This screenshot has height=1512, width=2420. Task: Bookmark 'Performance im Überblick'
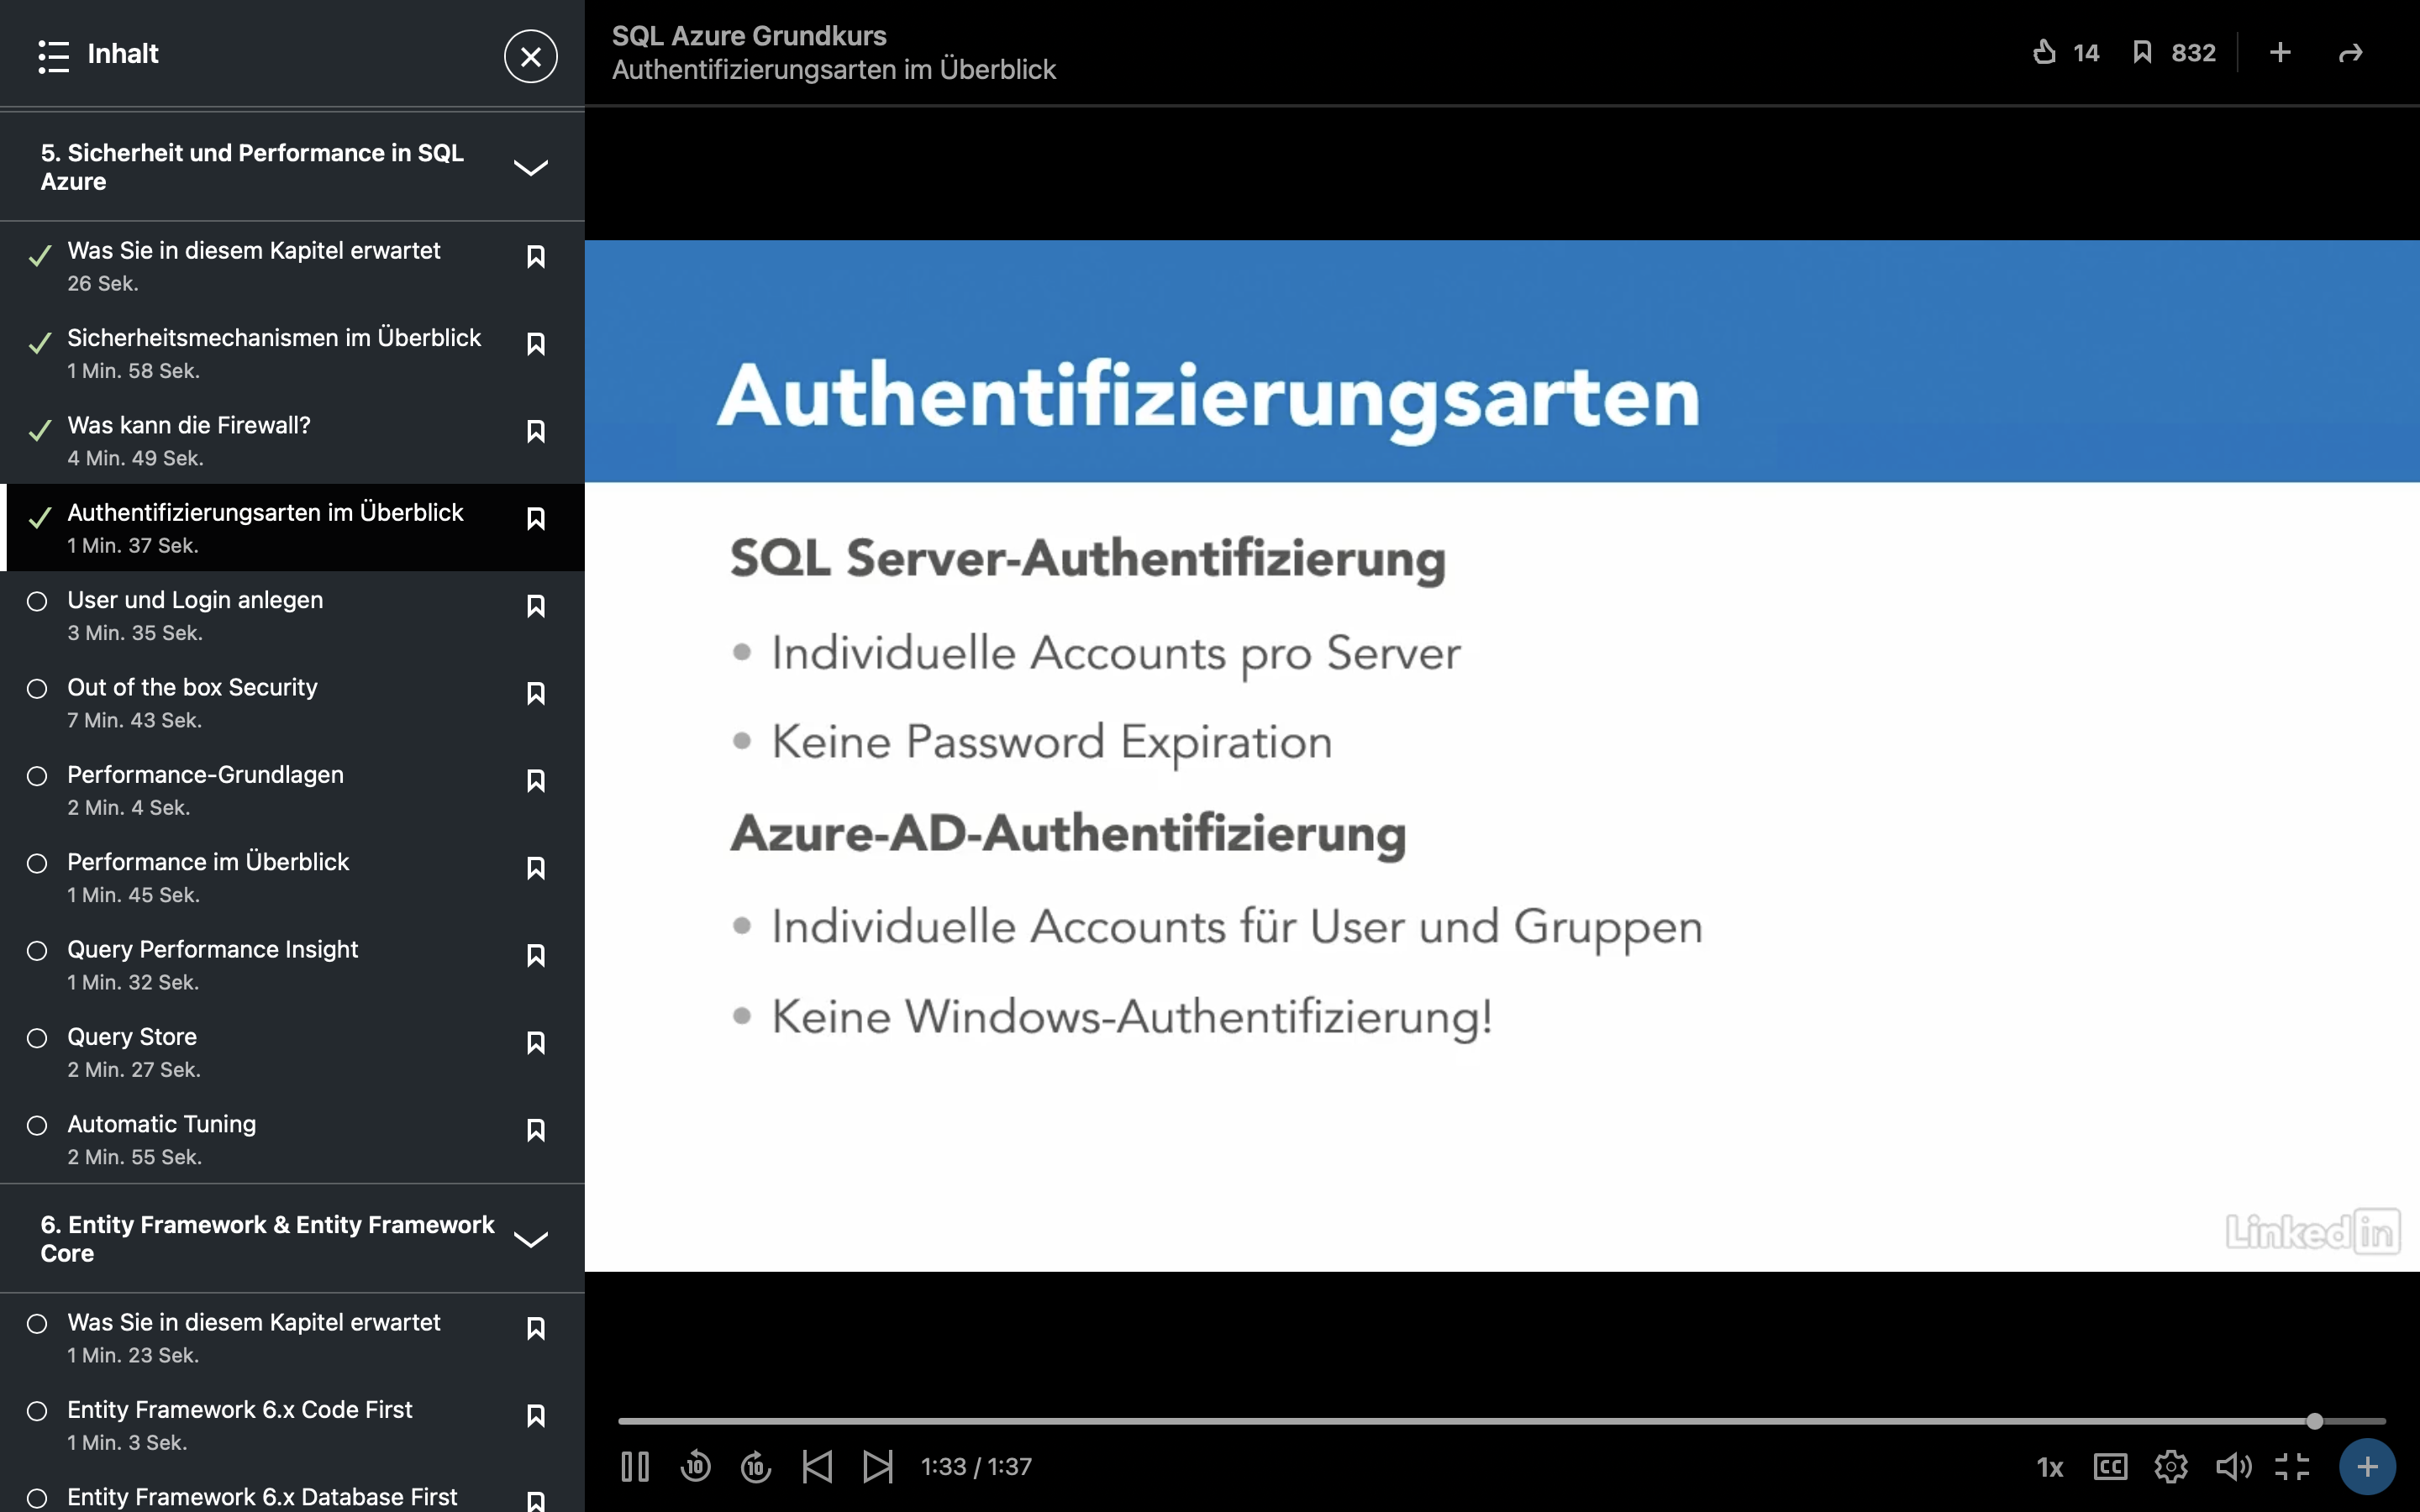pos(536,868)
